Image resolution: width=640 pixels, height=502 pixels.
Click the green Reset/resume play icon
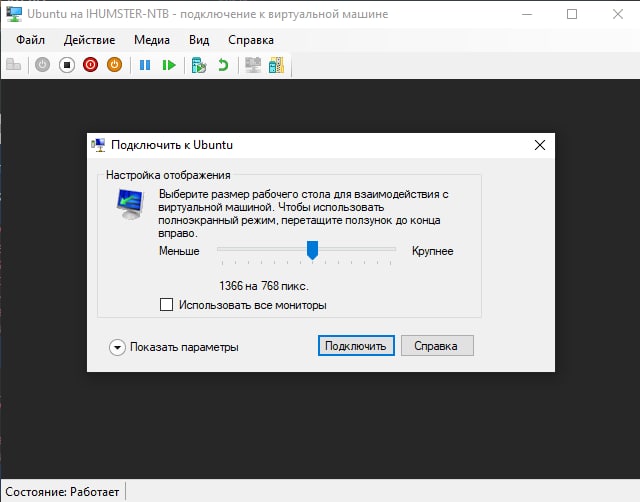pos(169,65)
